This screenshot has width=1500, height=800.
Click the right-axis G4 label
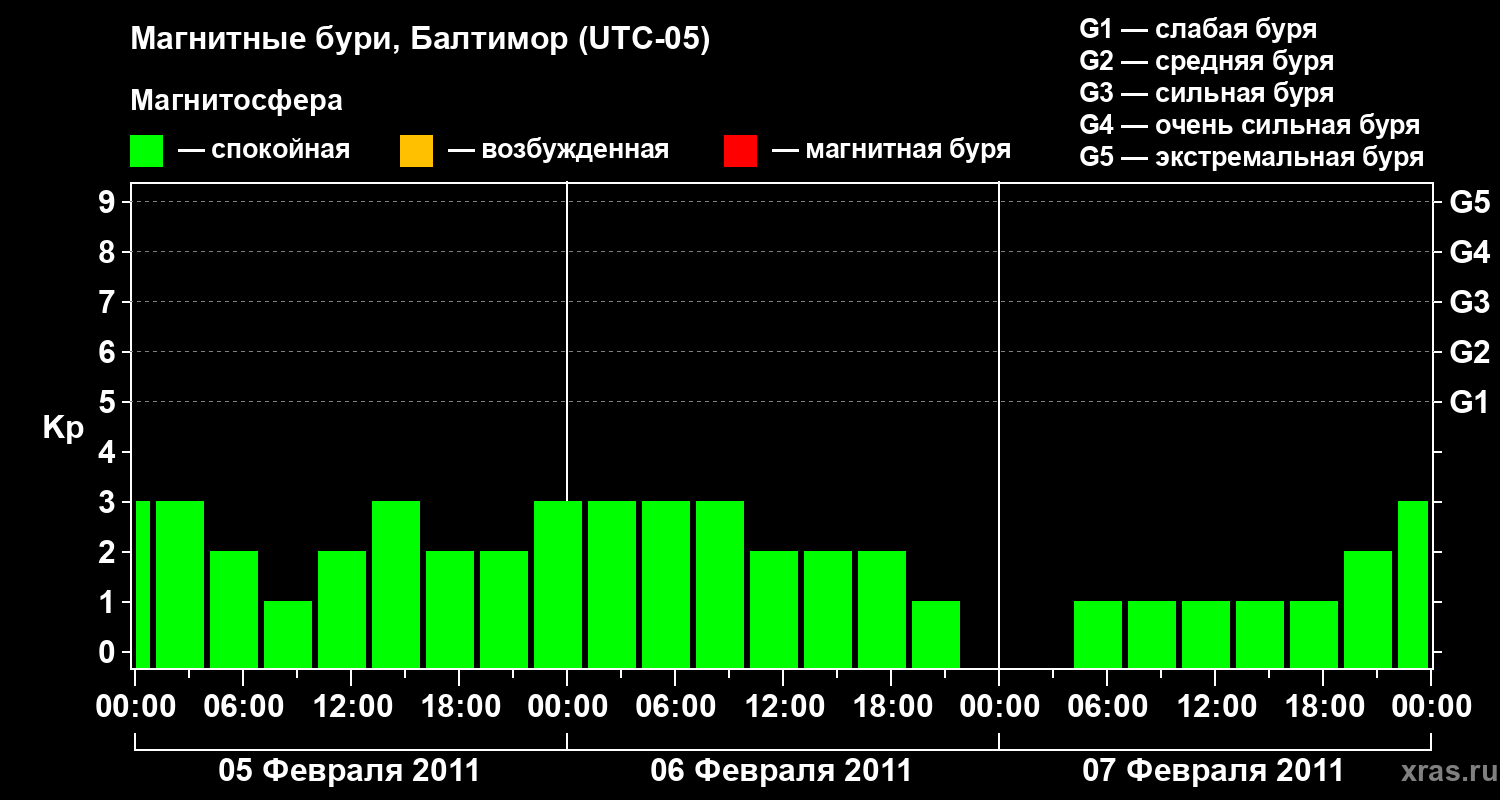1470,252
